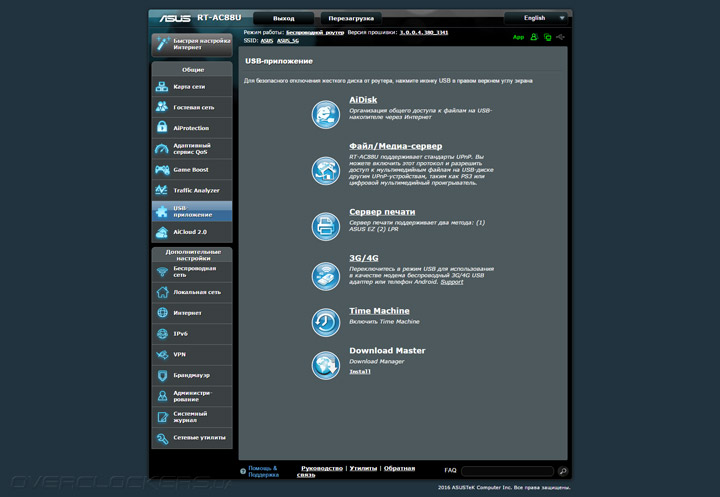The image size is (720, 497).
Task: Open the Wireless network settings item
Action: (192, 271)
